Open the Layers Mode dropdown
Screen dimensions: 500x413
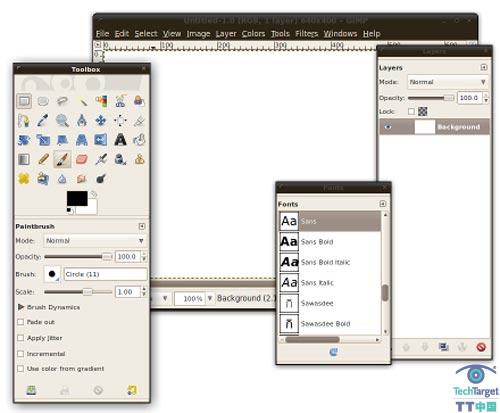point(448,82)
